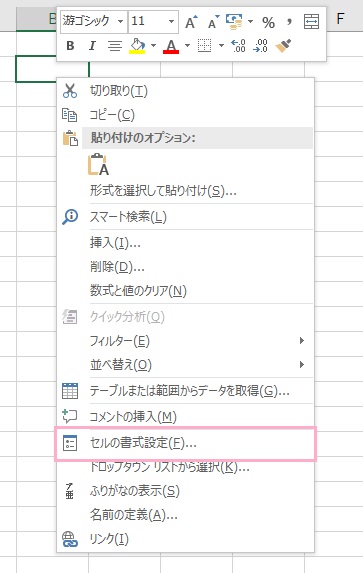Expand 並べ替え(O) submenu
This screenshot has height=573, width=363.
click(186, 365)
